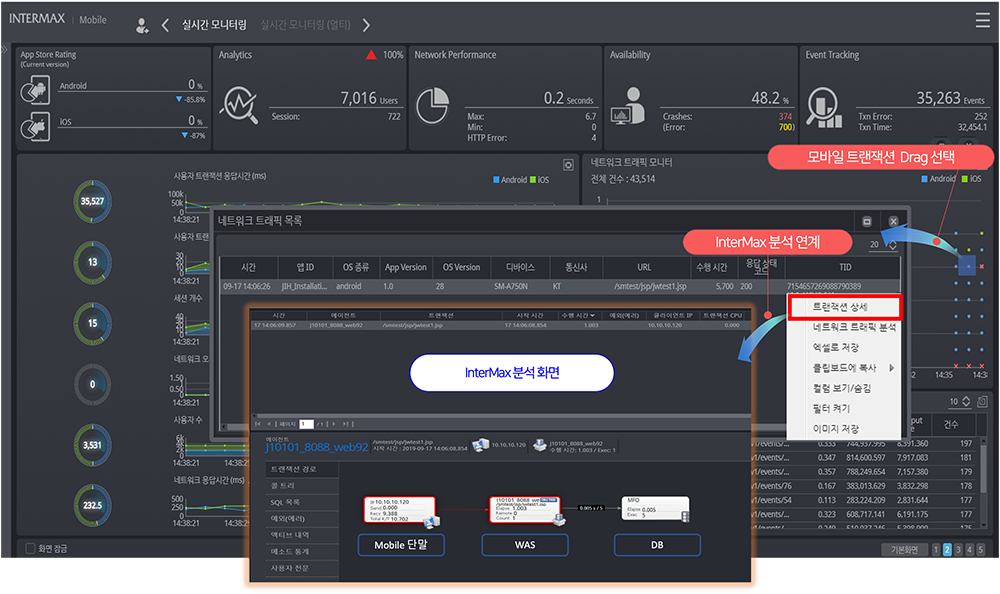Image resolution: width=1000 pixels, height=594 pixels.
Task: Click the 232.5 circular gauge
Action: click(92, 505)
